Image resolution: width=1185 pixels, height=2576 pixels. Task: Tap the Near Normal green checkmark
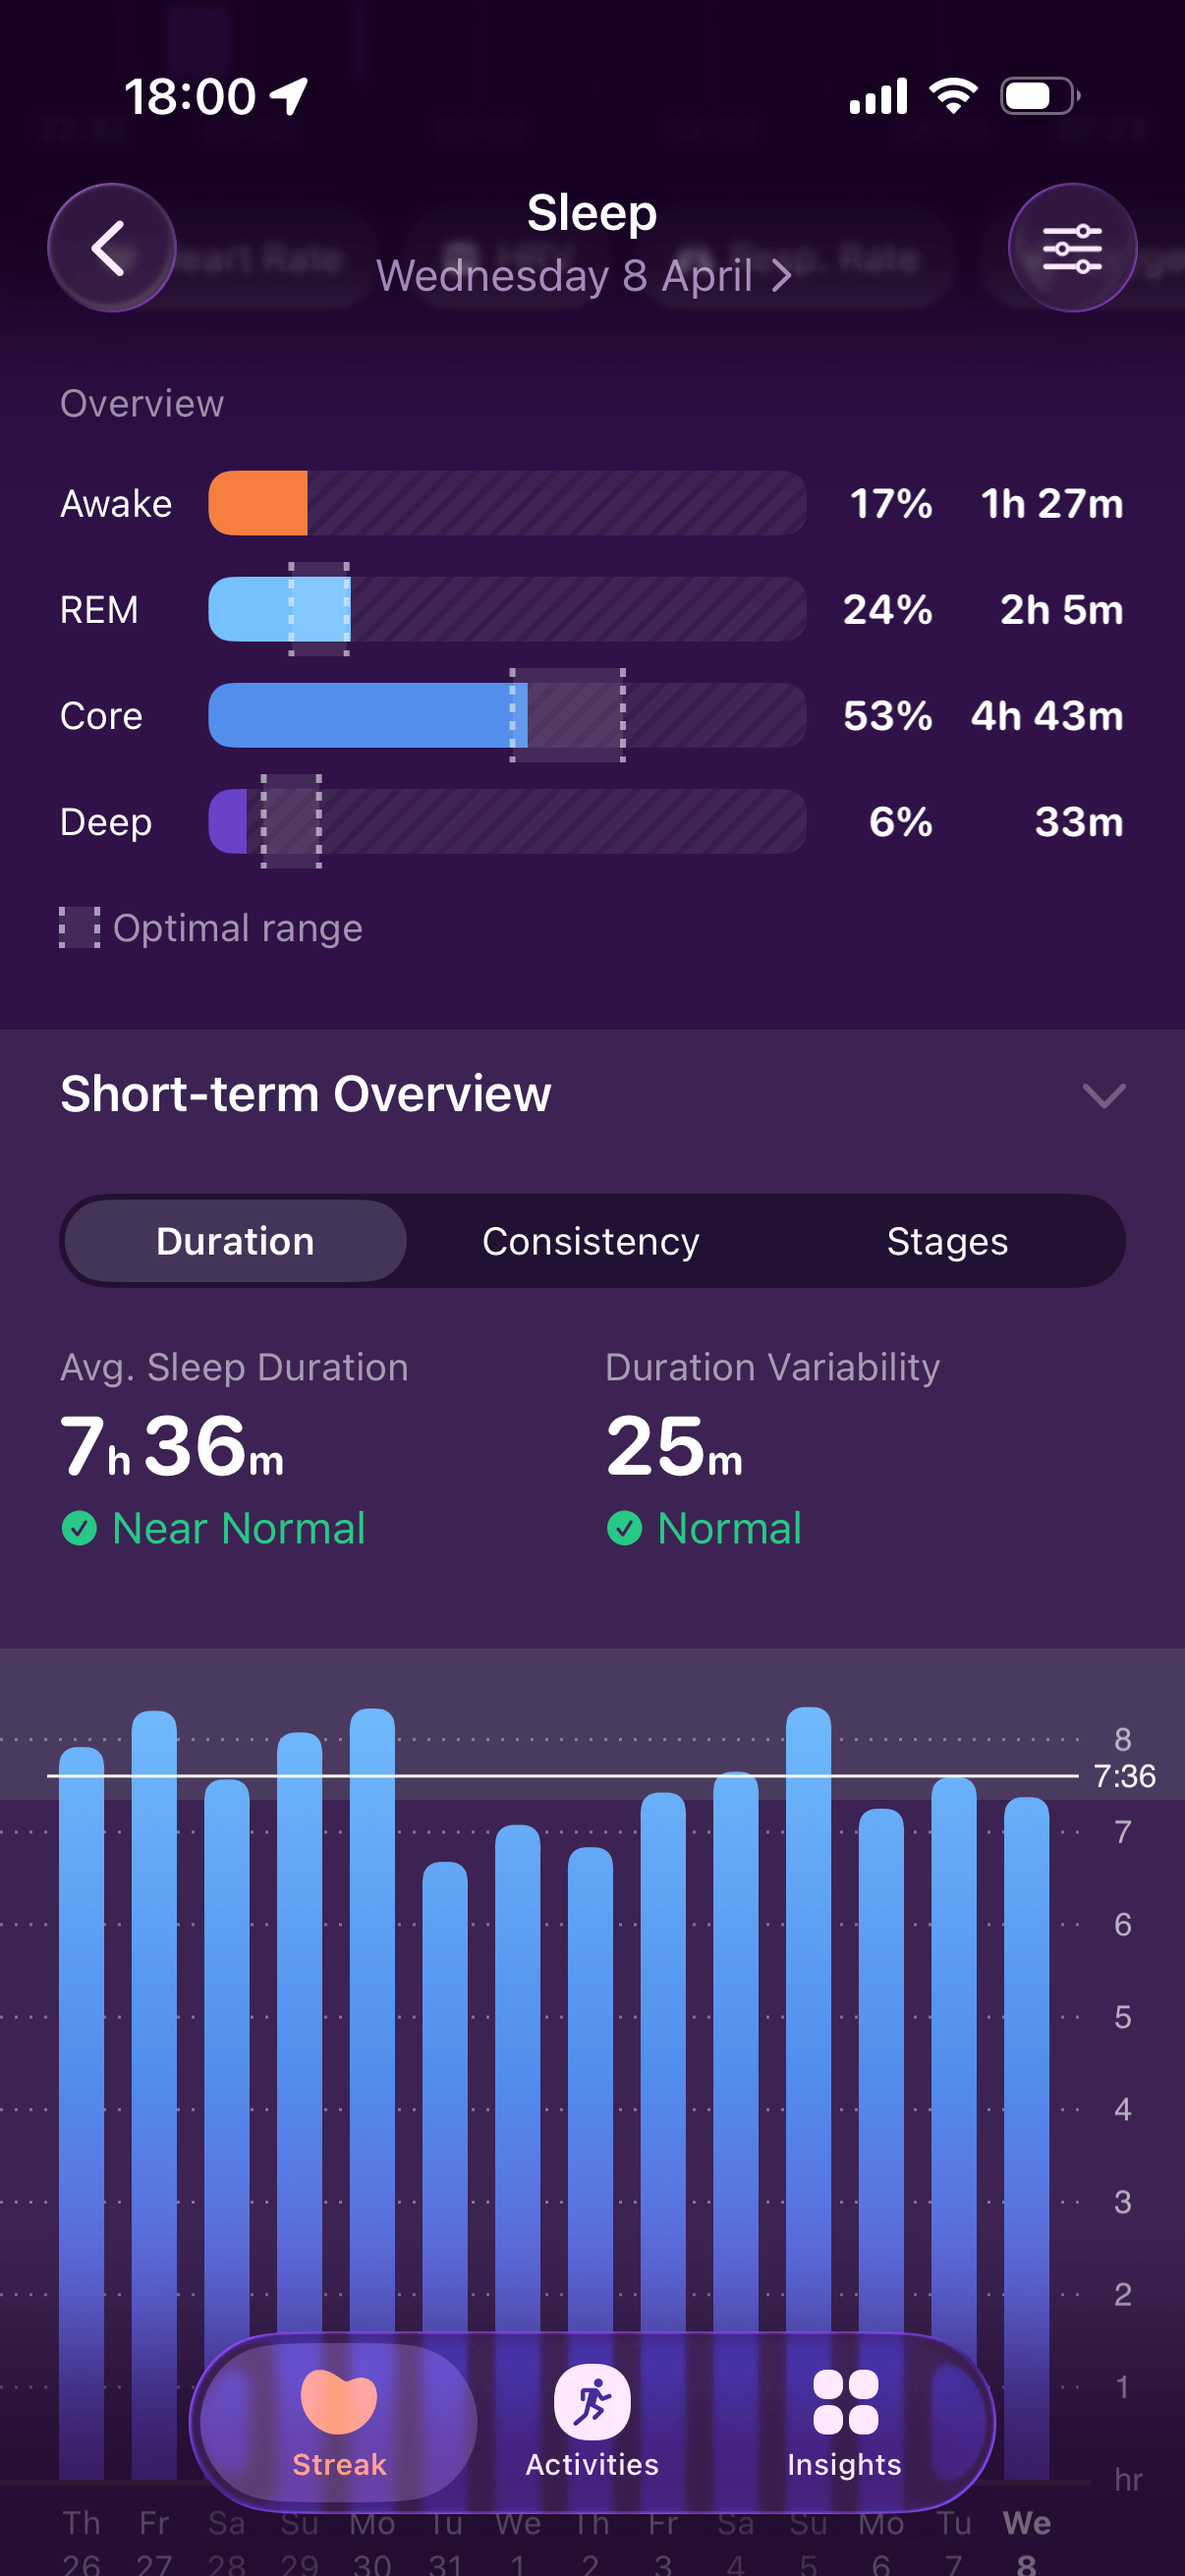pos(79,1528)
